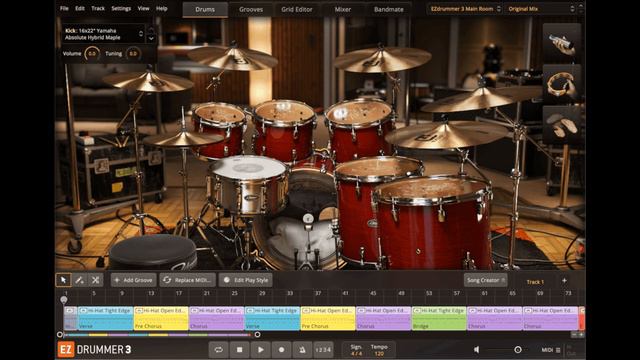Click the playhead marker at bar 1

point(64,300)
